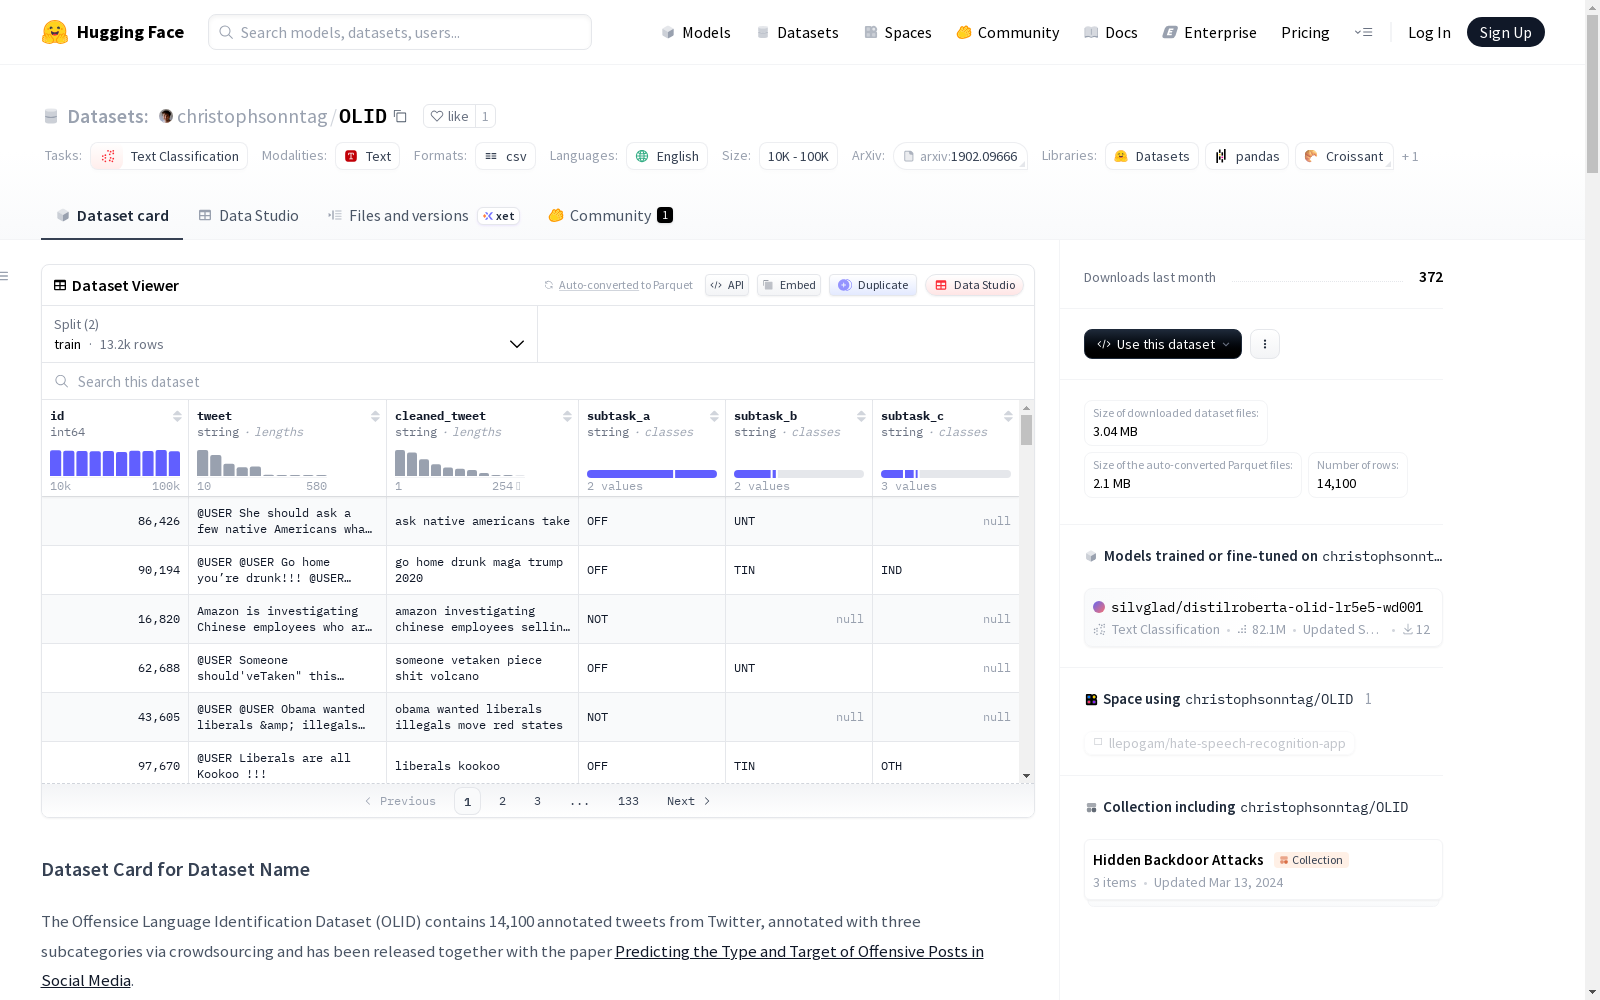Expand the +1 more libraries

click(1410, 156)
